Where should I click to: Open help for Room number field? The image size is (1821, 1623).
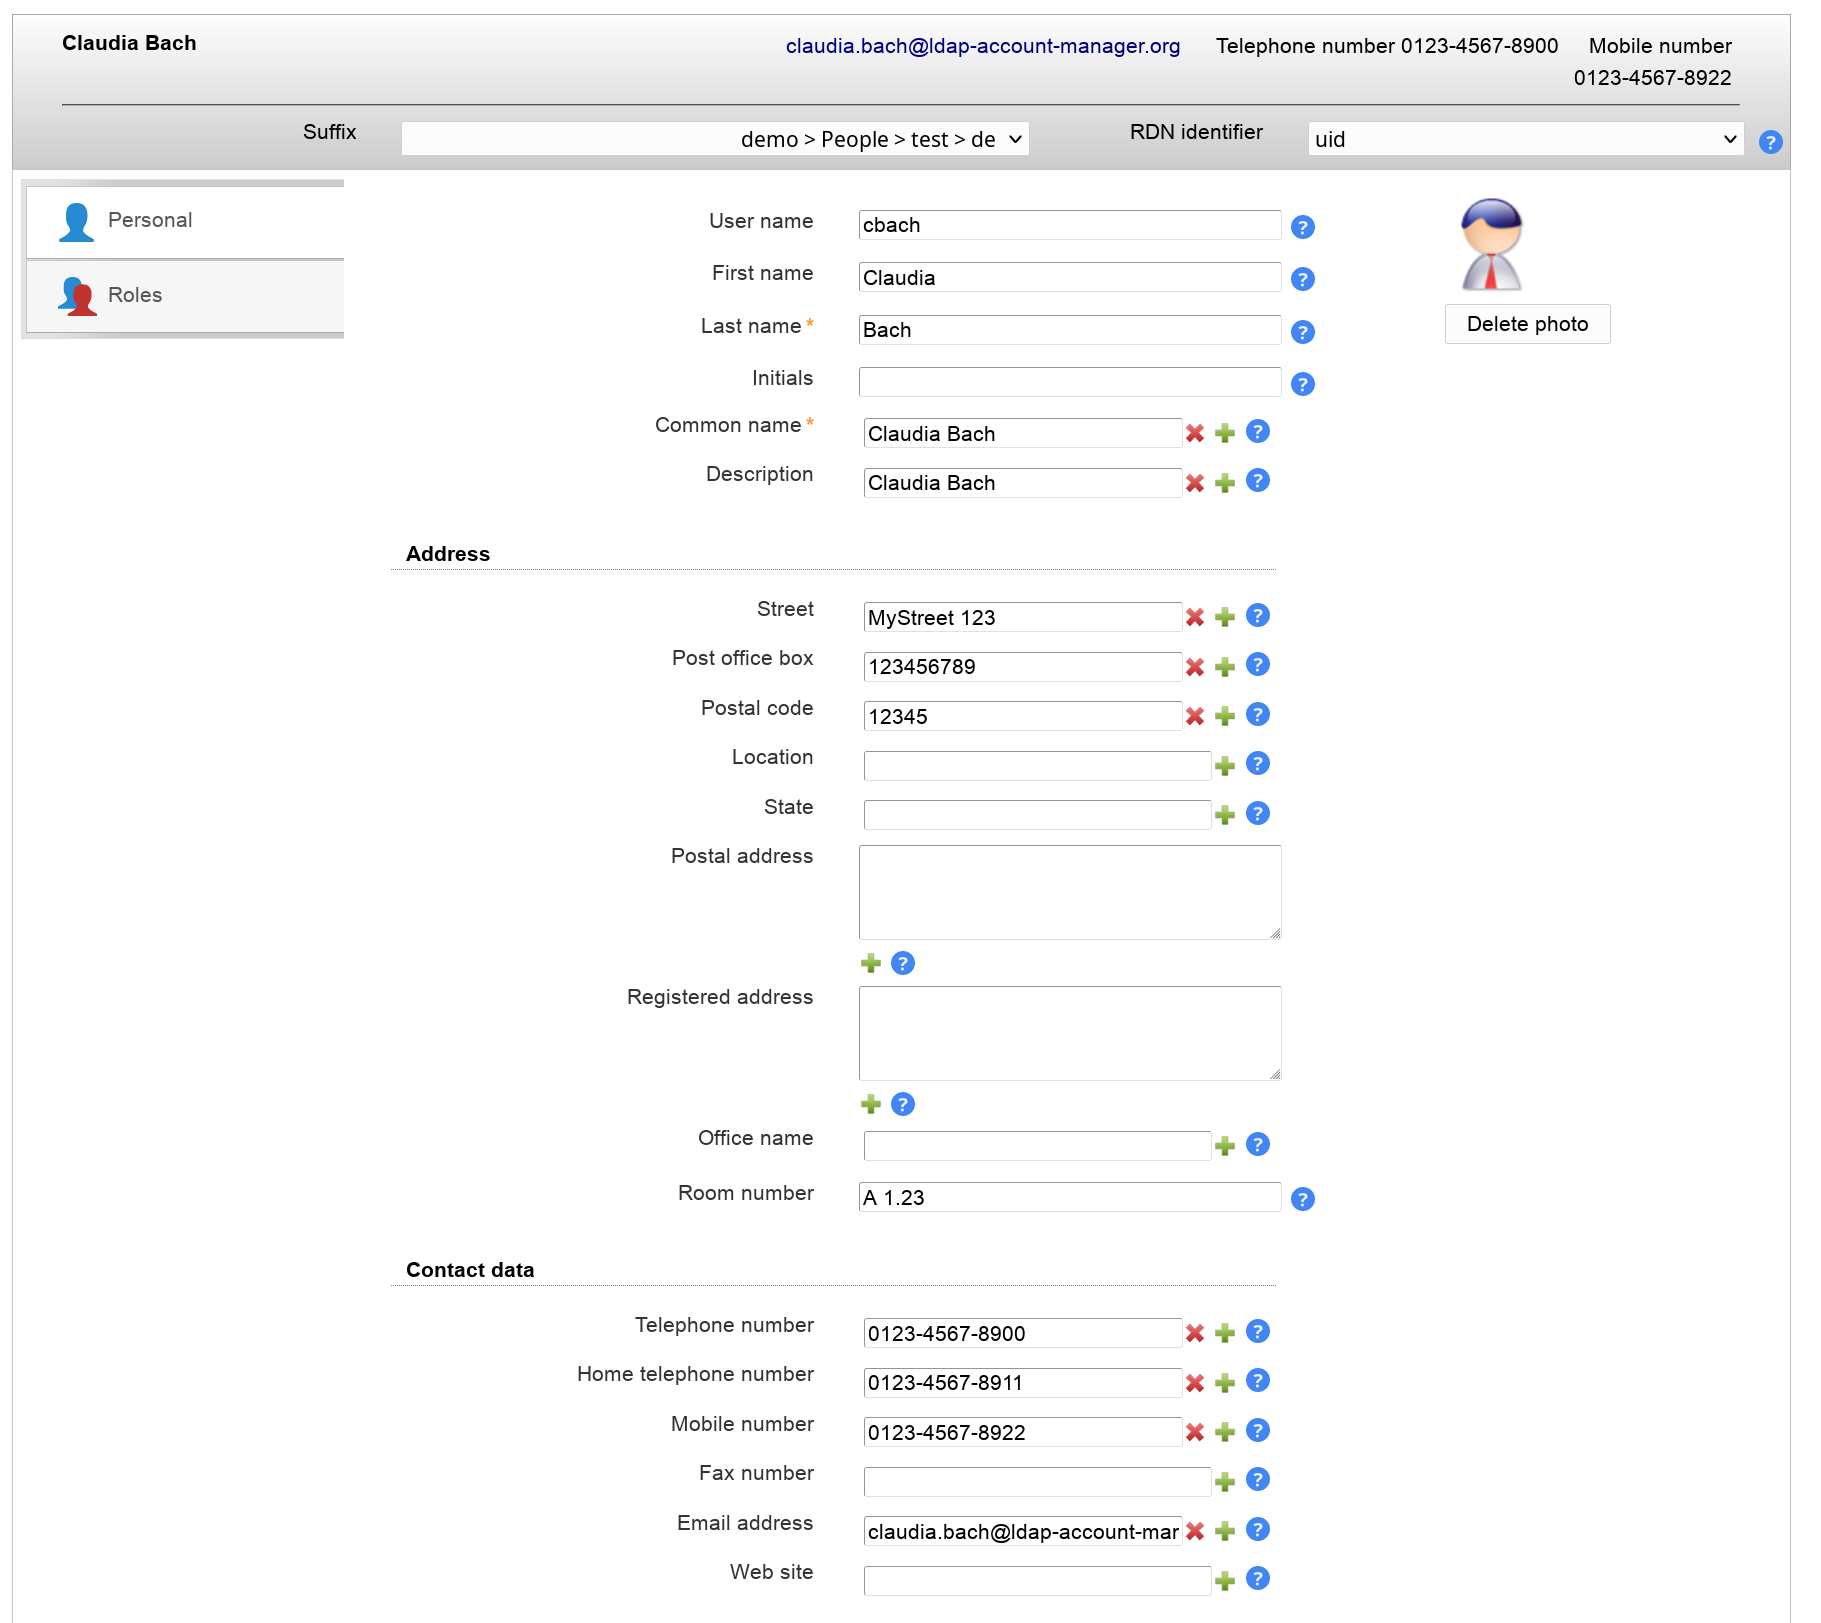[x=1302, y=1199]
